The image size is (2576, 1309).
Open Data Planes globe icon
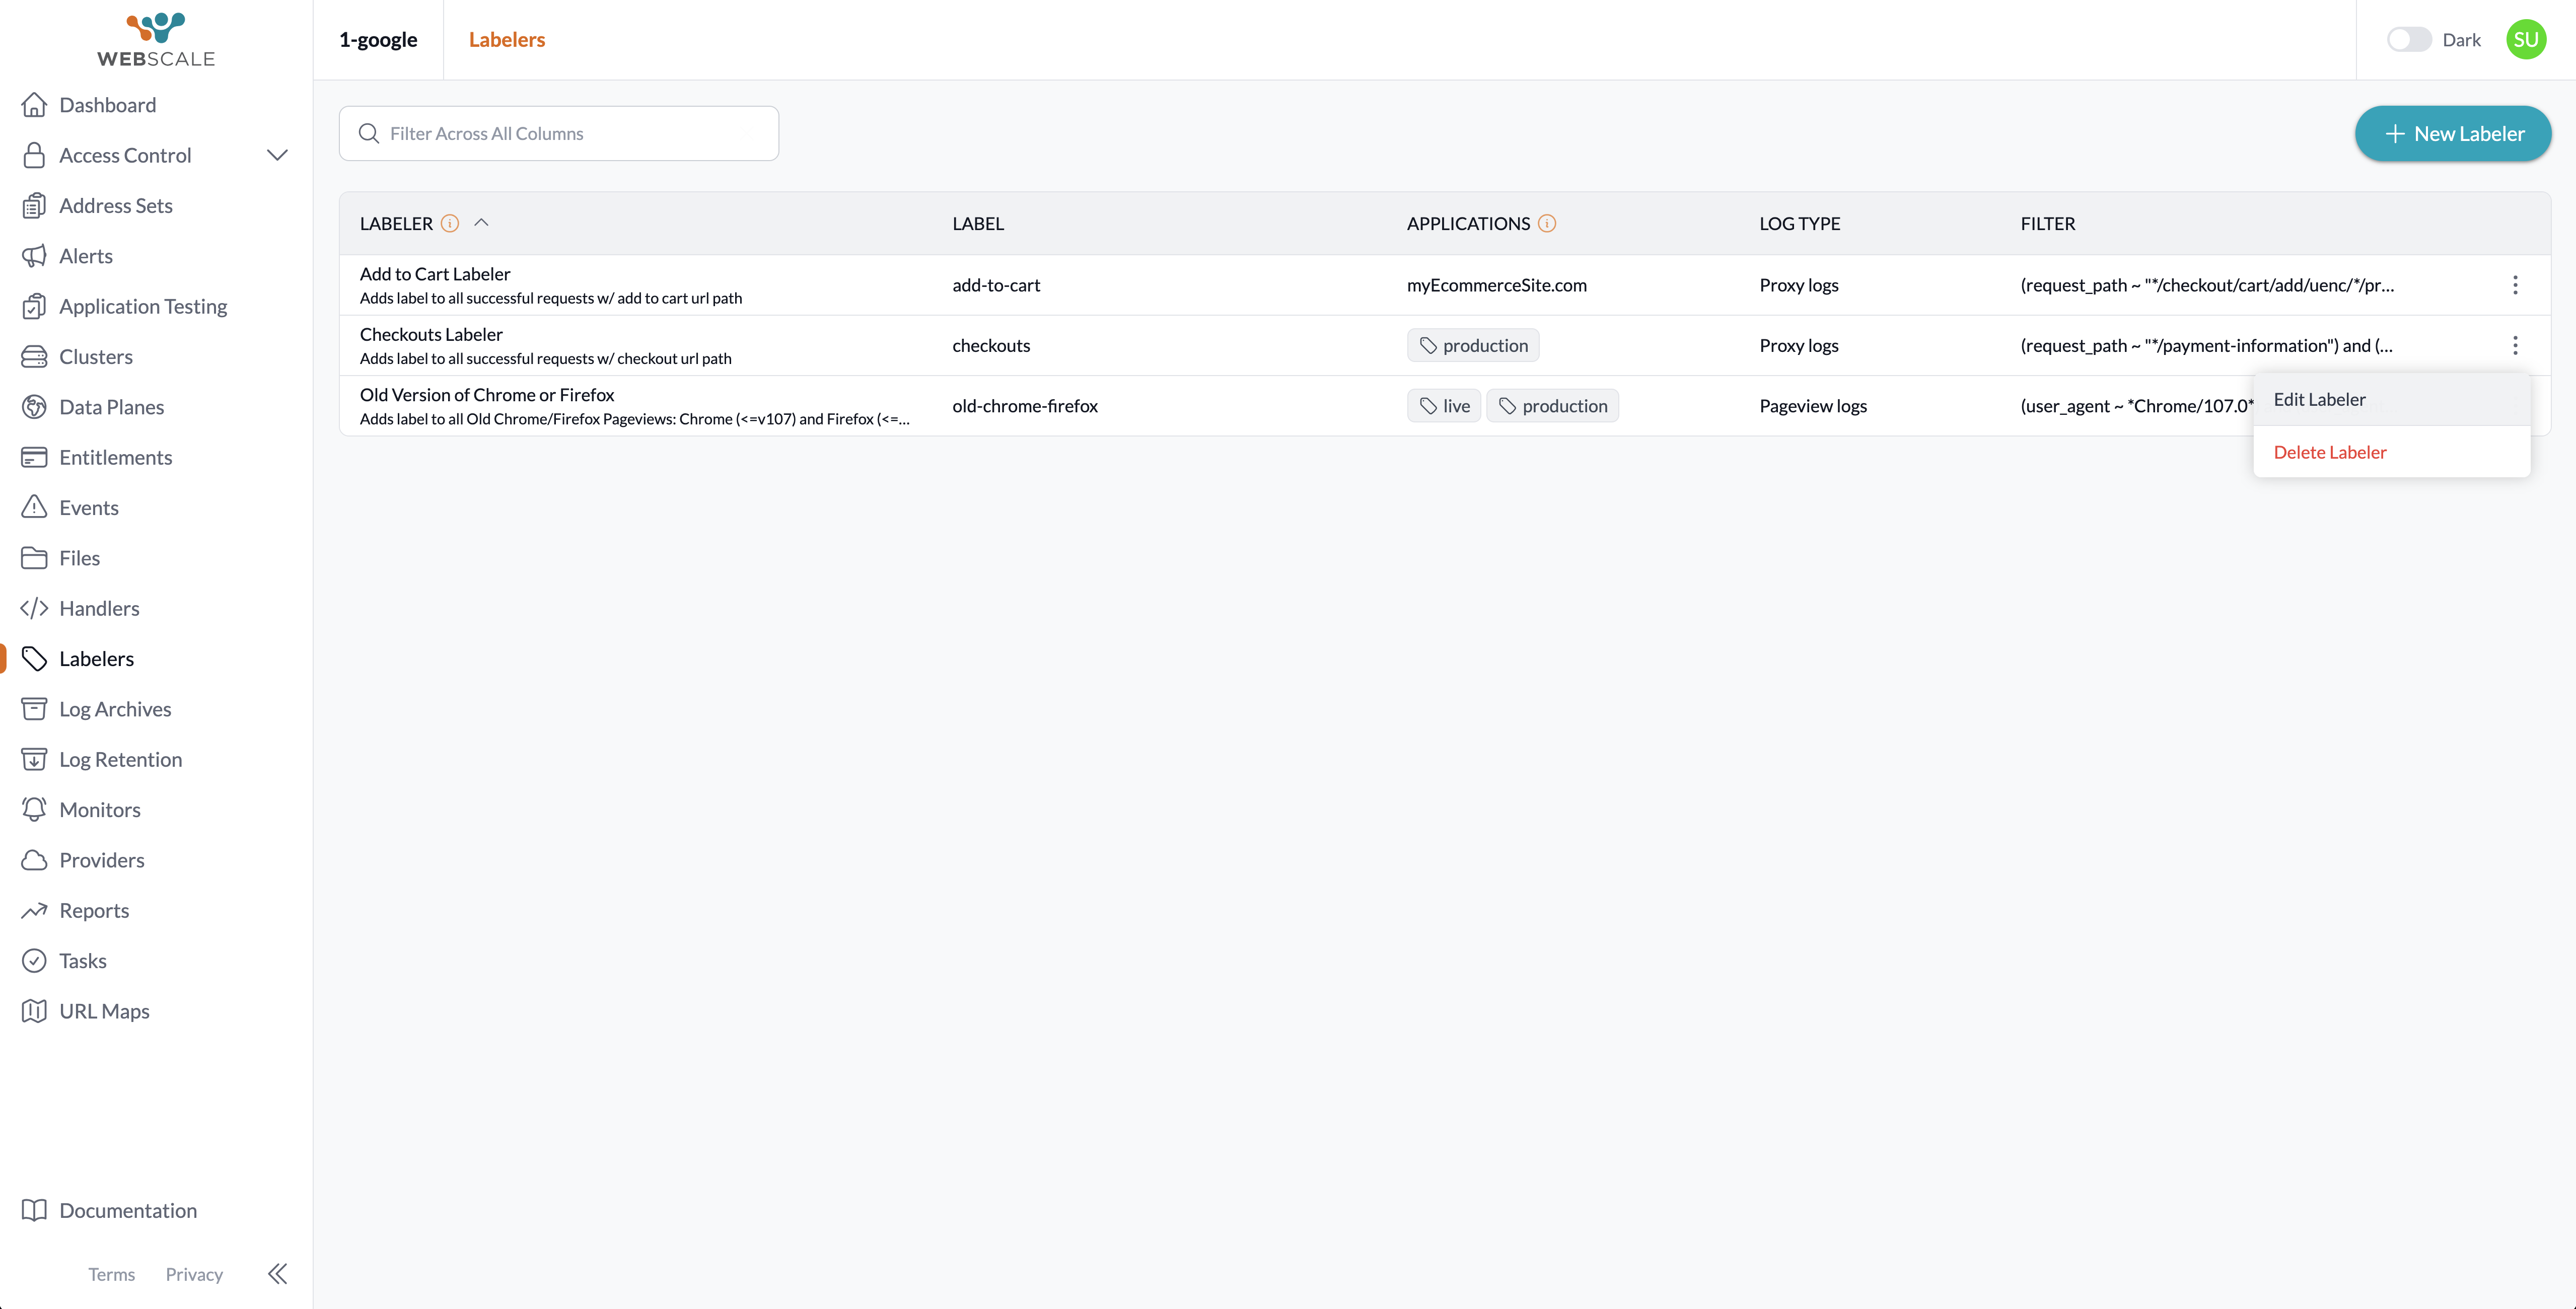click(x=34, y=407)
